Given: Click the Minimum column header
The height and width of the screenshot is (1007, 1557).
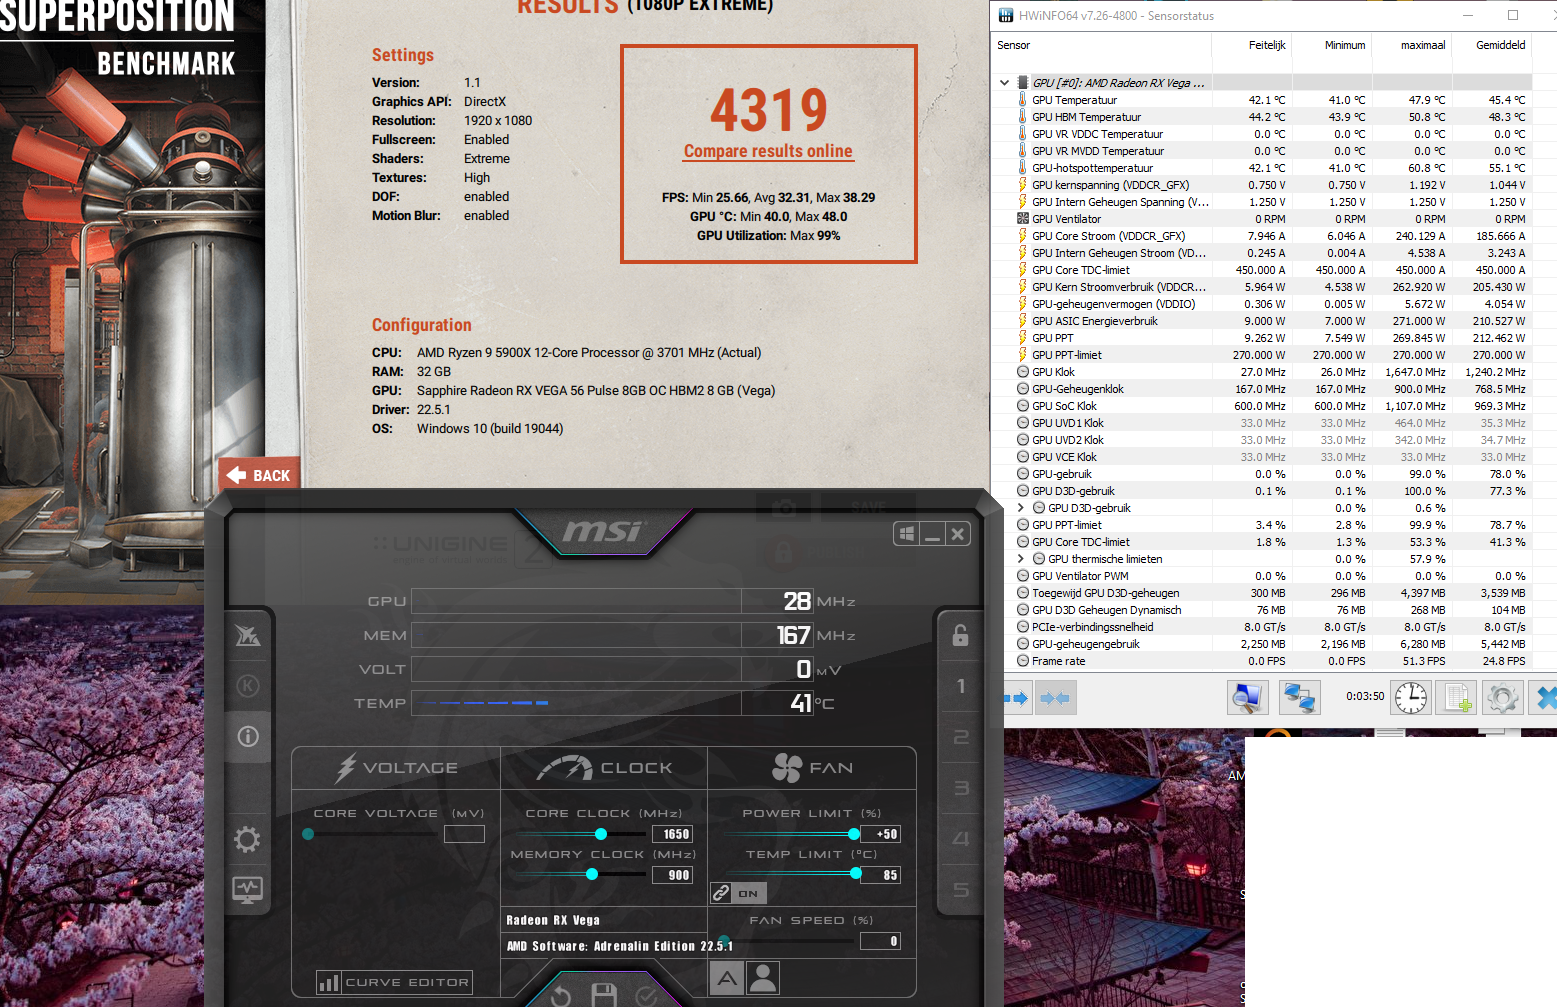Looking at the screenshot, I should 1332,45.
